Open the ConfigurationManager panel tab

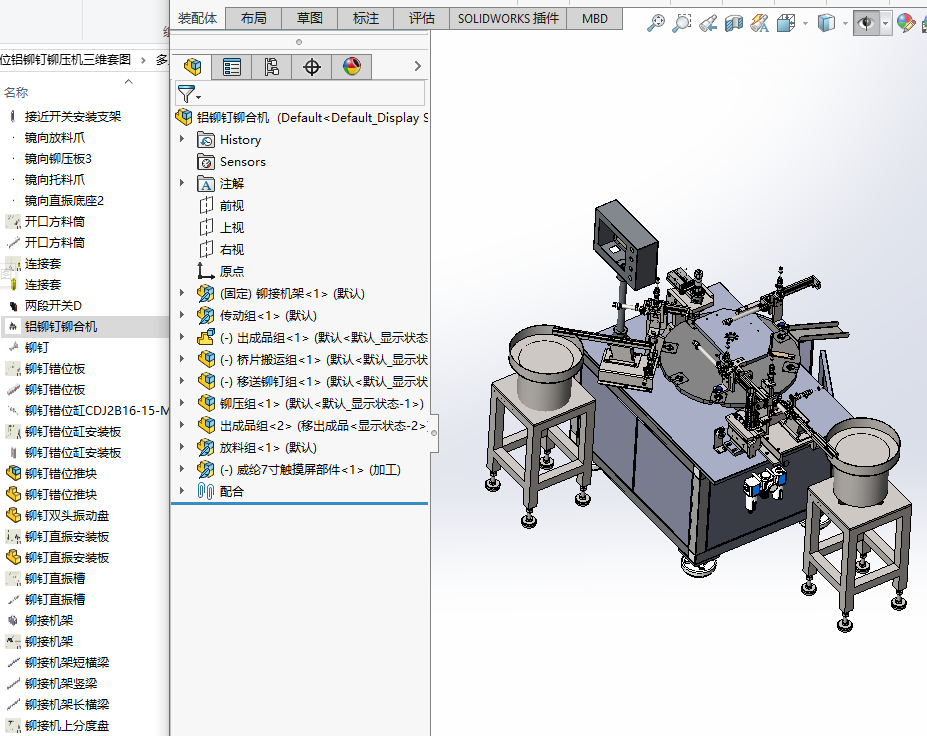point(272,67)
